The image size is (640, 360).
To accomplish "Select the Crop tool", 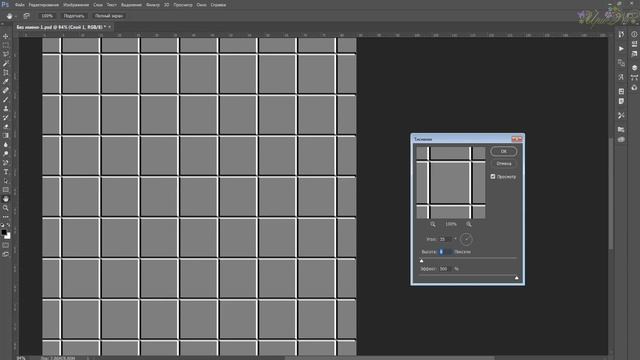I will coord(6,72).
